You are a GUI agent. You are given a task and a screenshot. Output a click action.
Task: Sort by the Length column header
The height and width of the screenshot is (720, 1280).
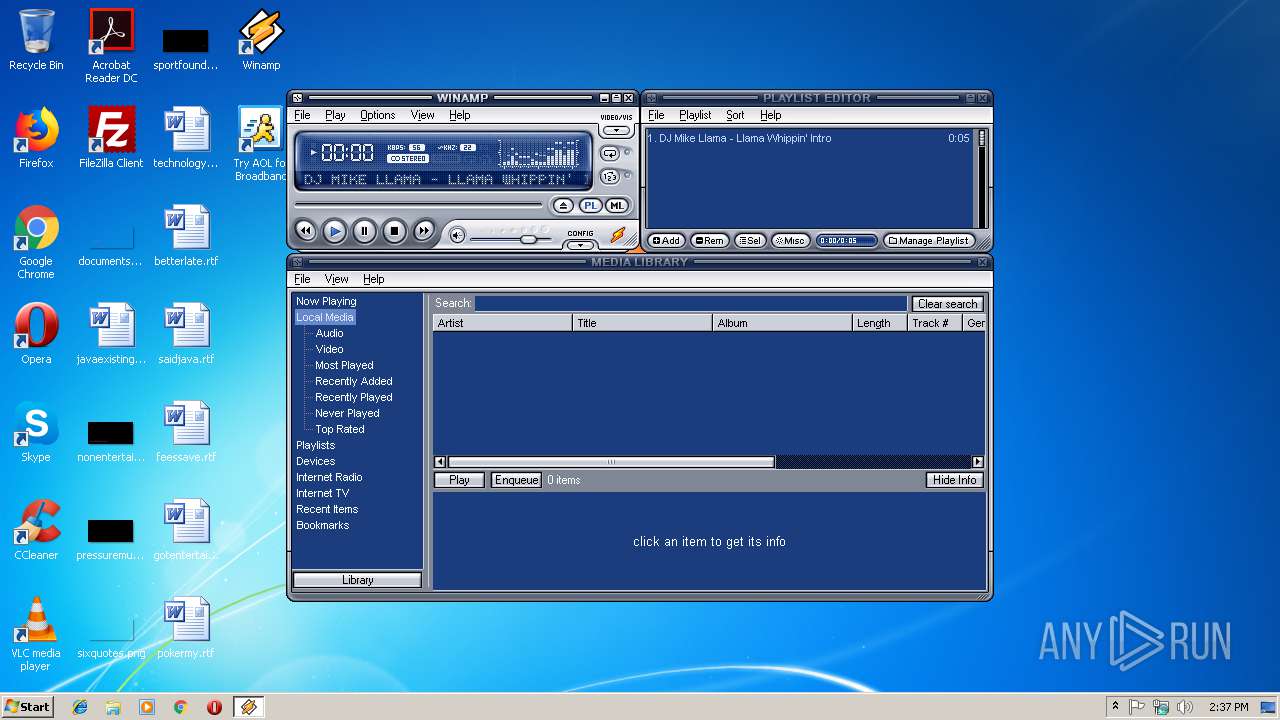(x=880, y=323)
